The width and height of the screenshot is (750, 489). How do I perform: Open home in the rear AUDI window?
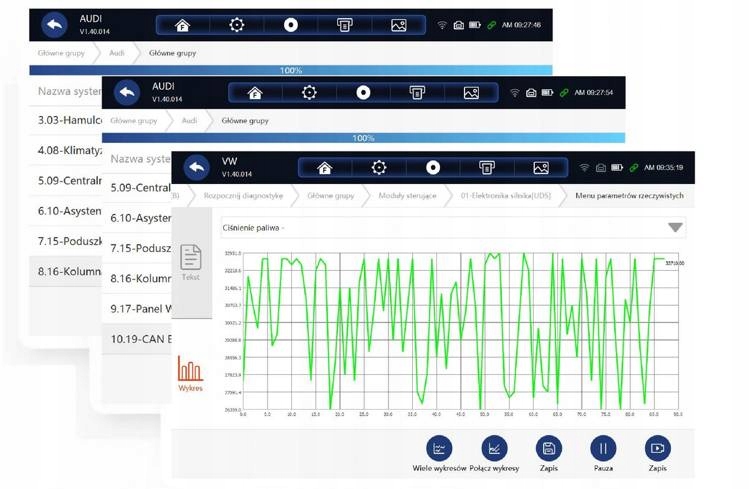coord(182,25)
